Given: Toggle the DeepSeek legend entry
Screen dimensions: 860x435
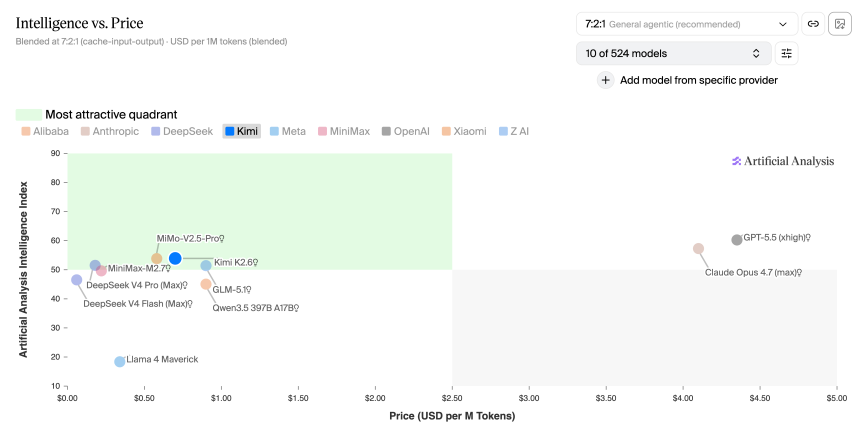Looking at the screenshot, I should click(x=182, y=131).
